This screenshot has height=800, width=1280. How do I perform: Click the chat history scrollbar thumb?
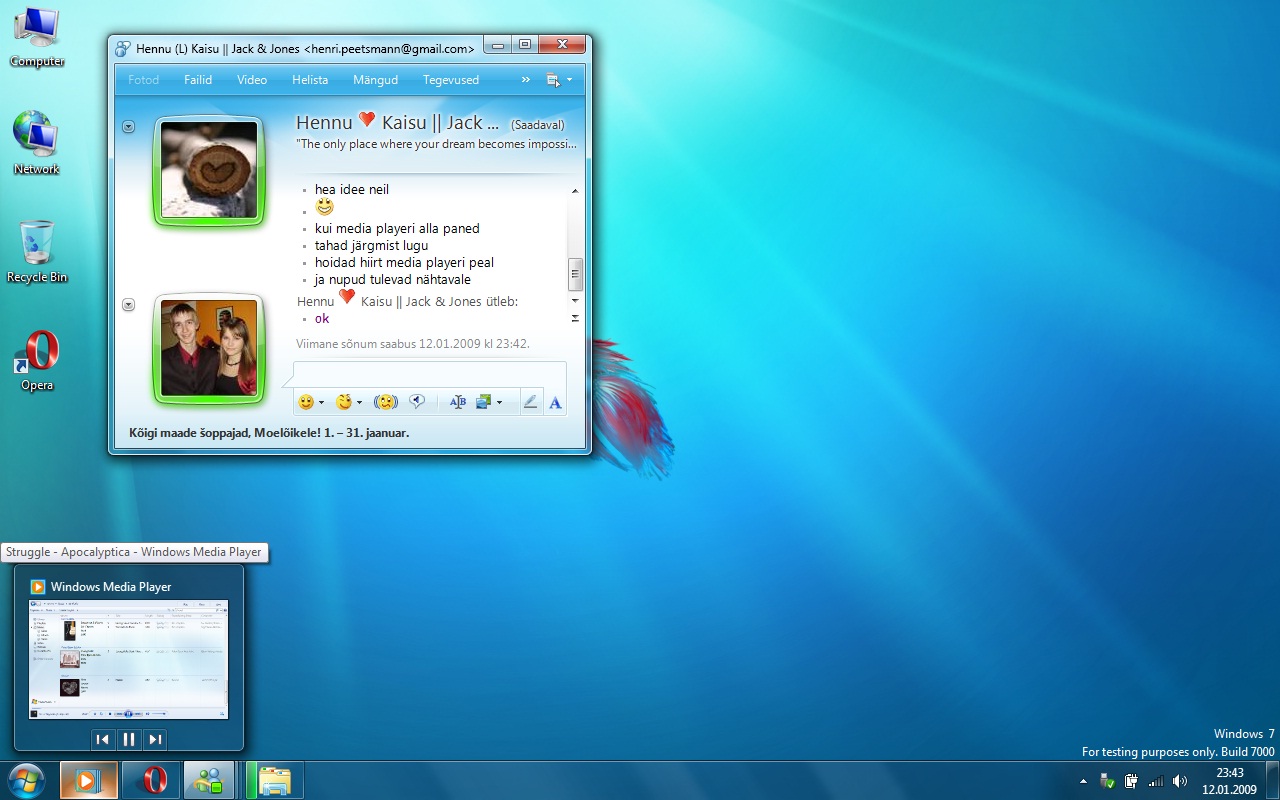tap(575, 273)
